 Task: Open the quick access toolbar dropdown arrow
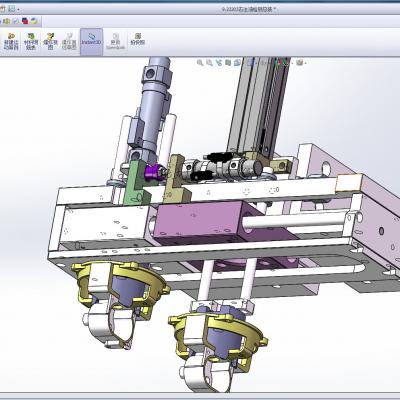(x=18, y=9)
